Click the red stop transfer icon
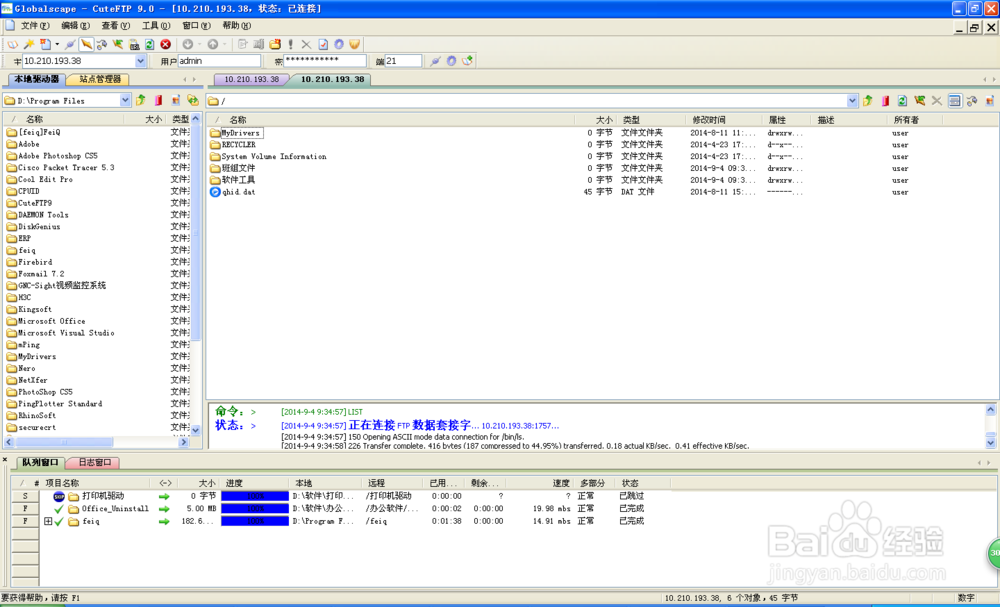 [x=166, y=45]
